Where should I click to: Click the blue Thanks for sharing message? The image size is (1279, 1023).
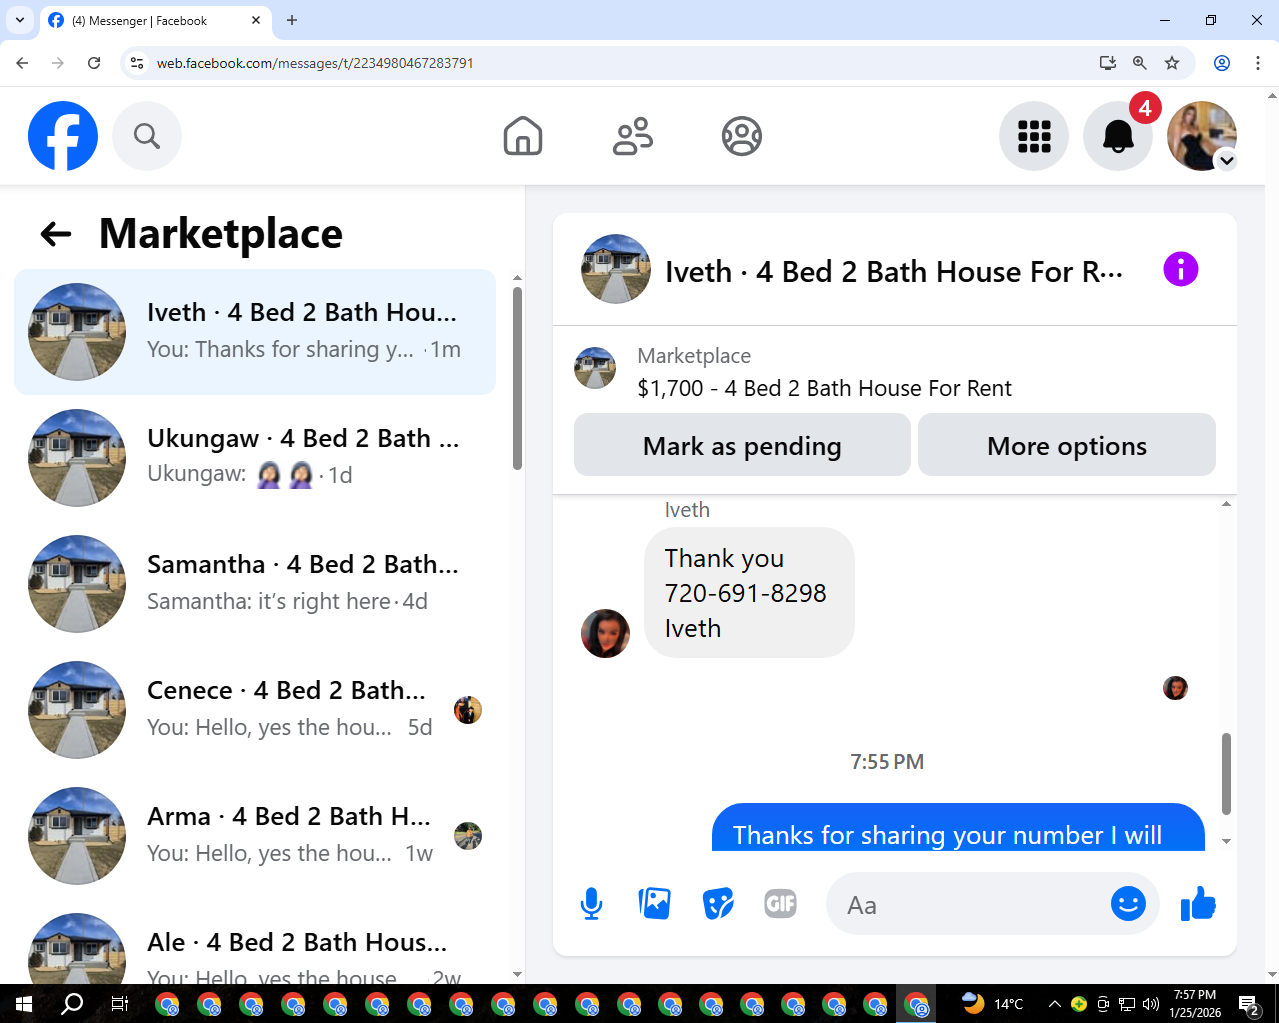(x=958, y=828)
